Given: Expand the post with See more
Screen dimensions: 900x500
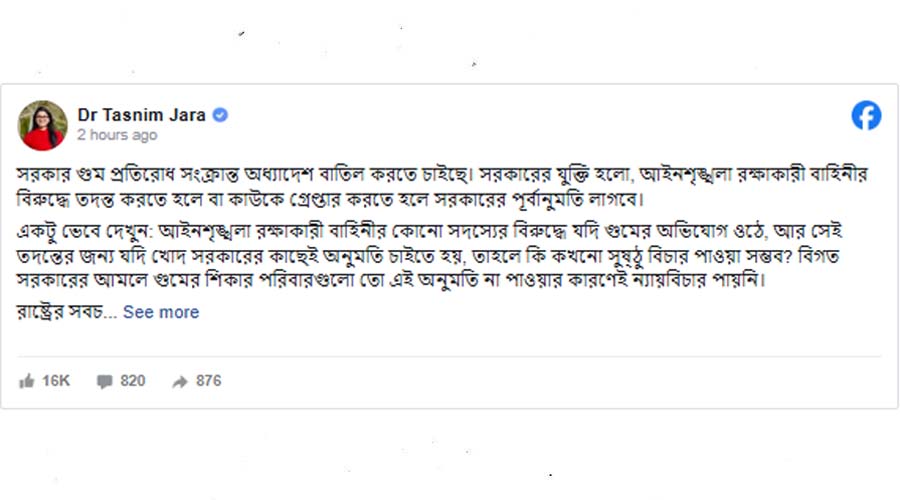Looking at the screenshot, I should pos(161,312).
